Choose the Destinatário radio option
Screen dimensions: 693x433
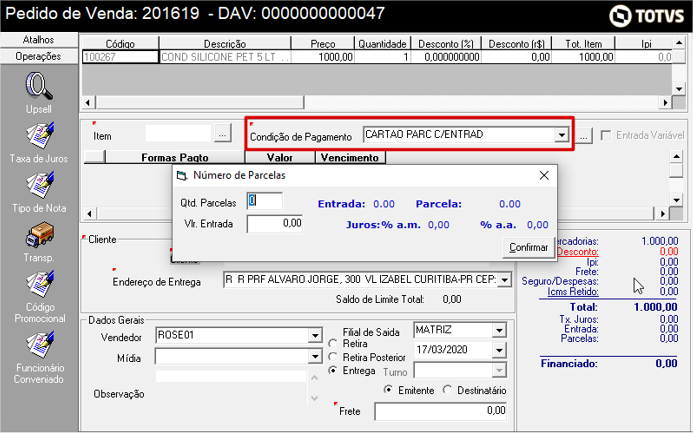447,390
